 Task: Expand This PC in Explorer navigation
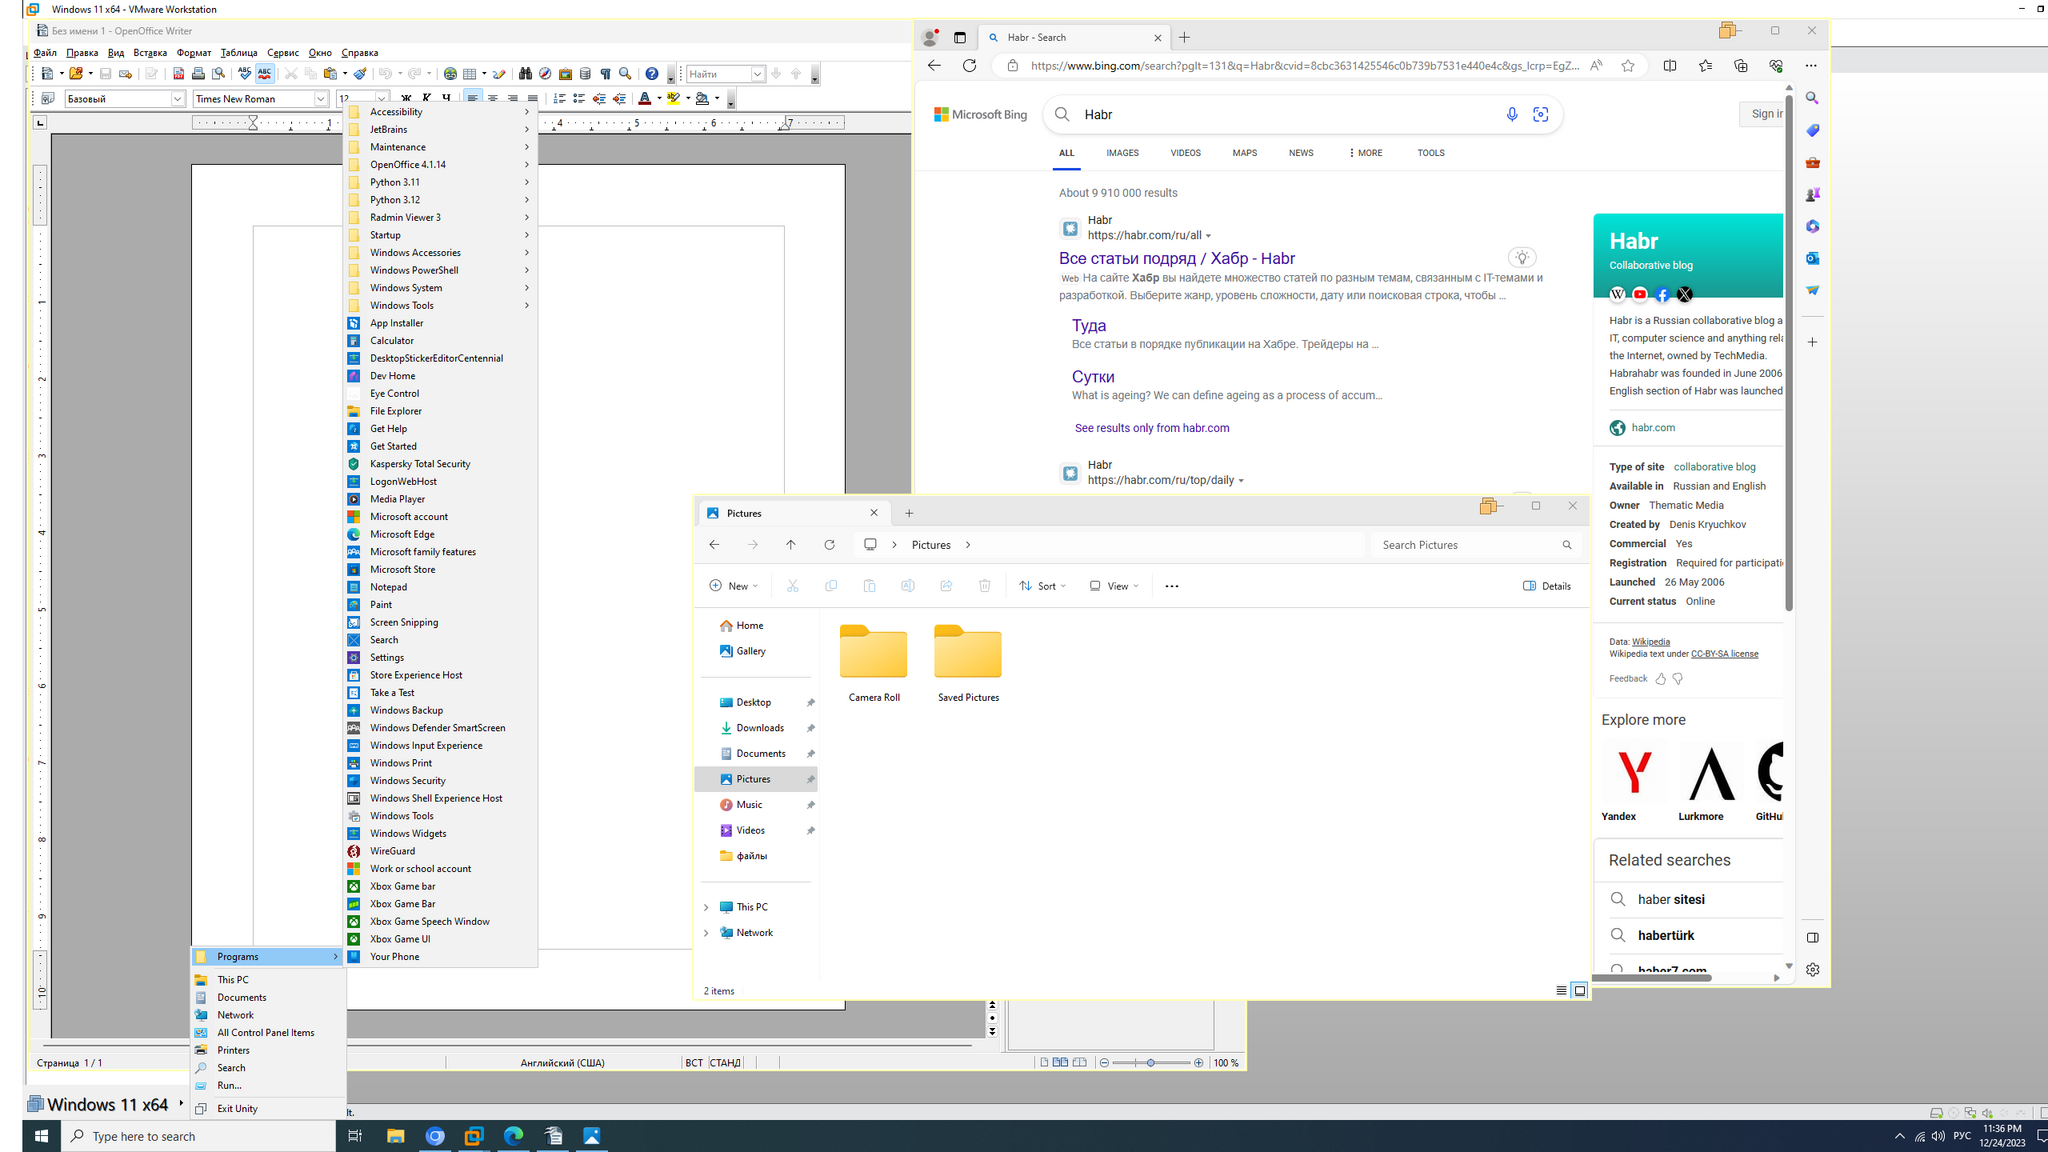click(x=706, y=908)
